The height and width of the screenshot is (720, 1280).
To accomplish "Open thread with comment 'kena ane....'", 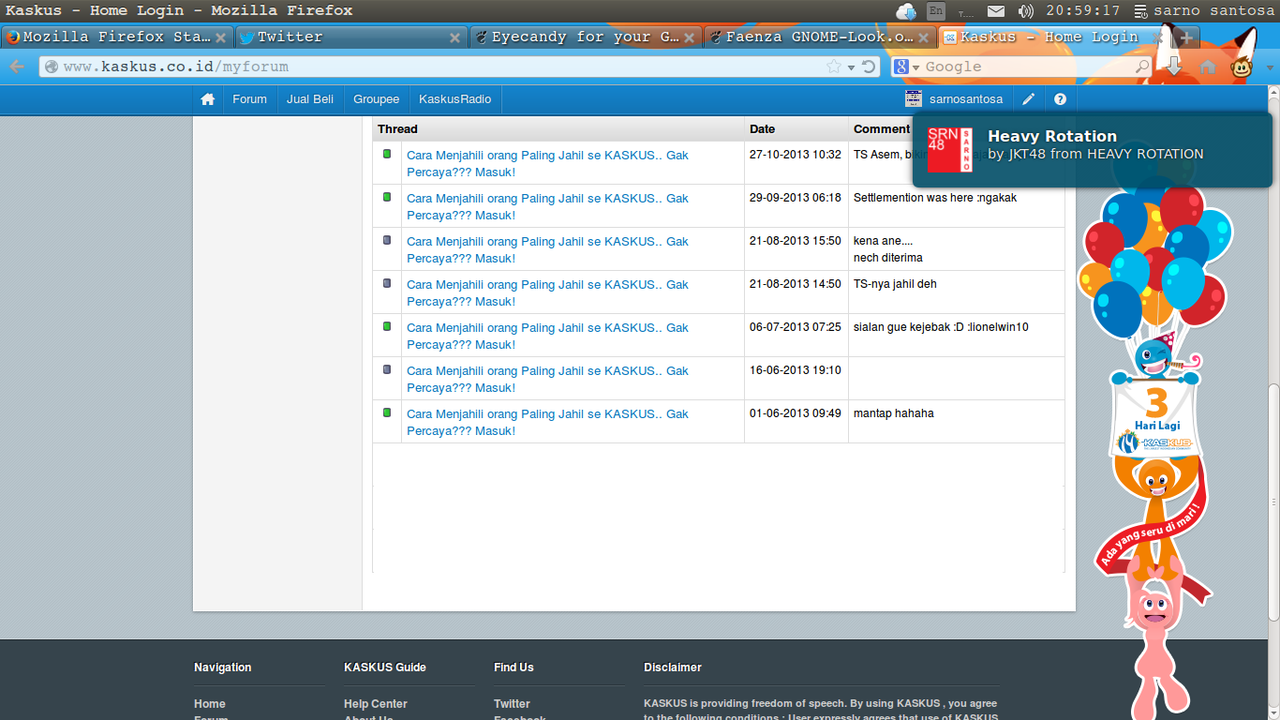I will click(547, 249).
